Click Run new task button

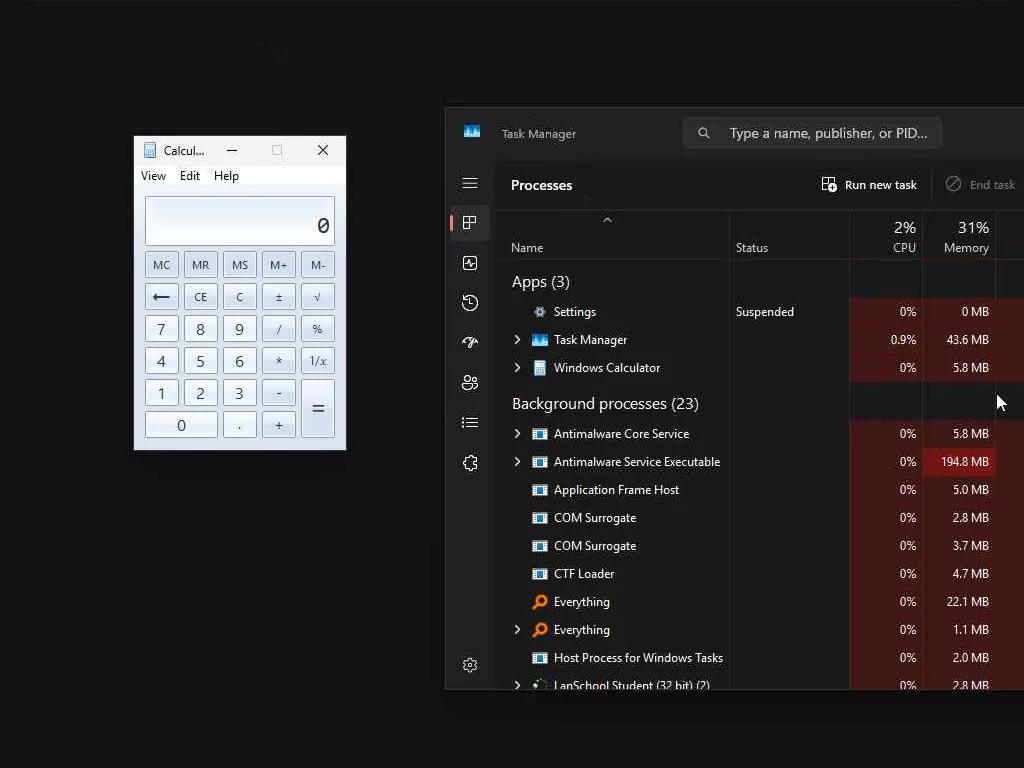click(x=869, y=185)
